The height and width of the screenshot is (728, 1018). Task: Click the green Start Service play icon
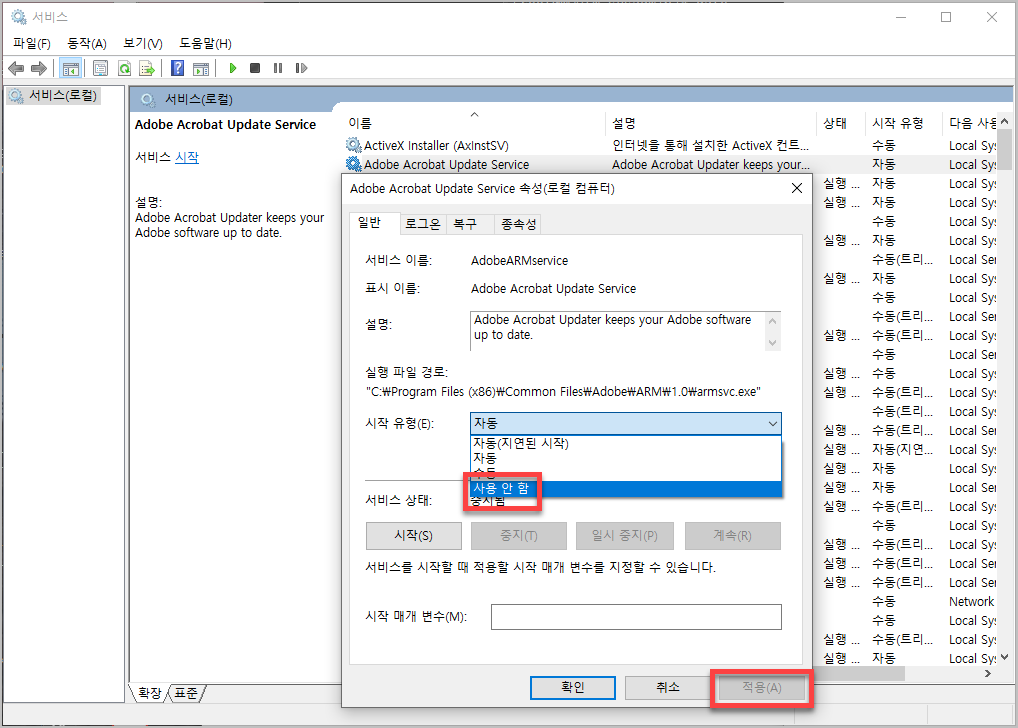233,68
